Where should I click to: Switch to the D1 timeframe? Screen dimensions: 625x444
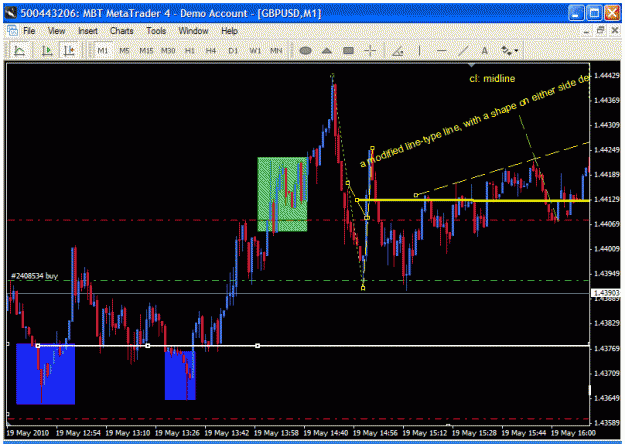pyautogui.click(x=233, y=51)
